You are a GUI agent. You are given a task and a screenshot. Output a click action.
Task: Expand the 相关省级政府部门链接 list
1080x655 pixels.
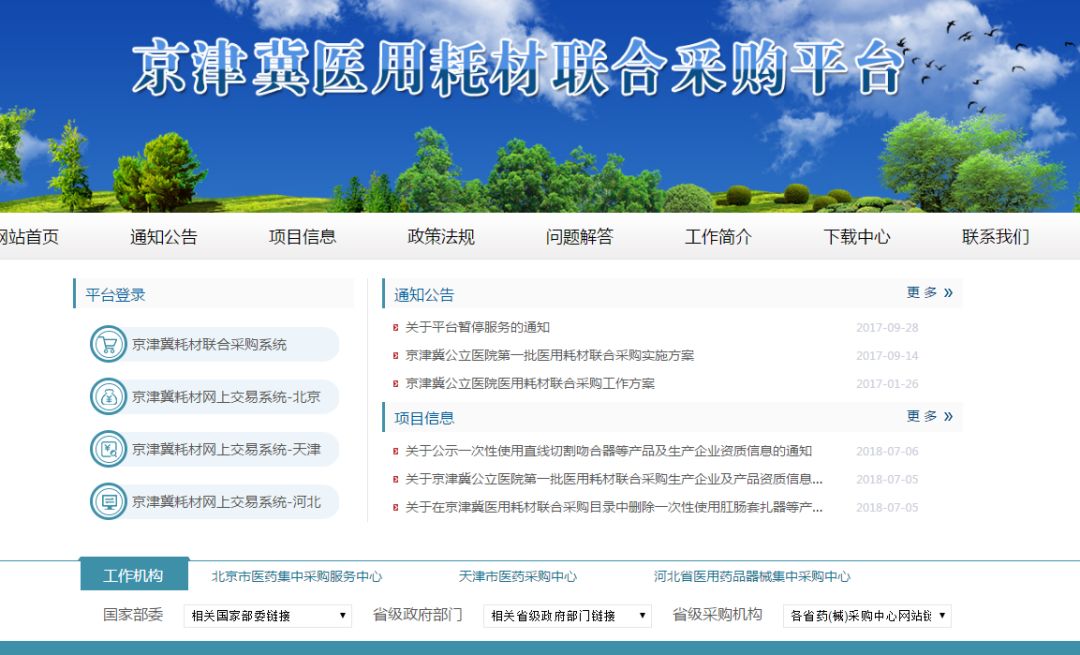pyautogui.click(x=566, y=616)
